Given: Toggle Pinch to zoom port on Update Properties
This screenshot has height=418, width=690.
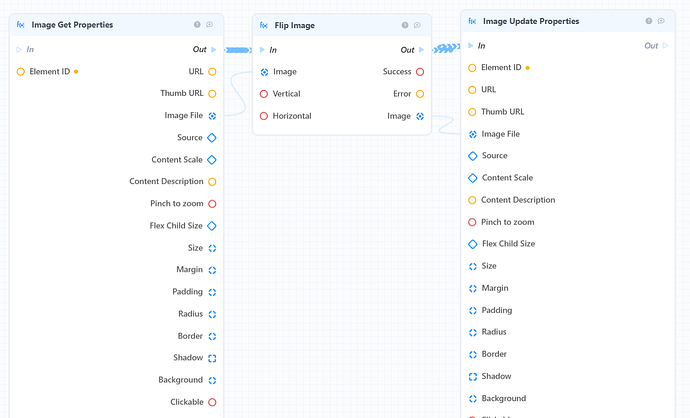Looking at the screenshot, I should [472, 222].
